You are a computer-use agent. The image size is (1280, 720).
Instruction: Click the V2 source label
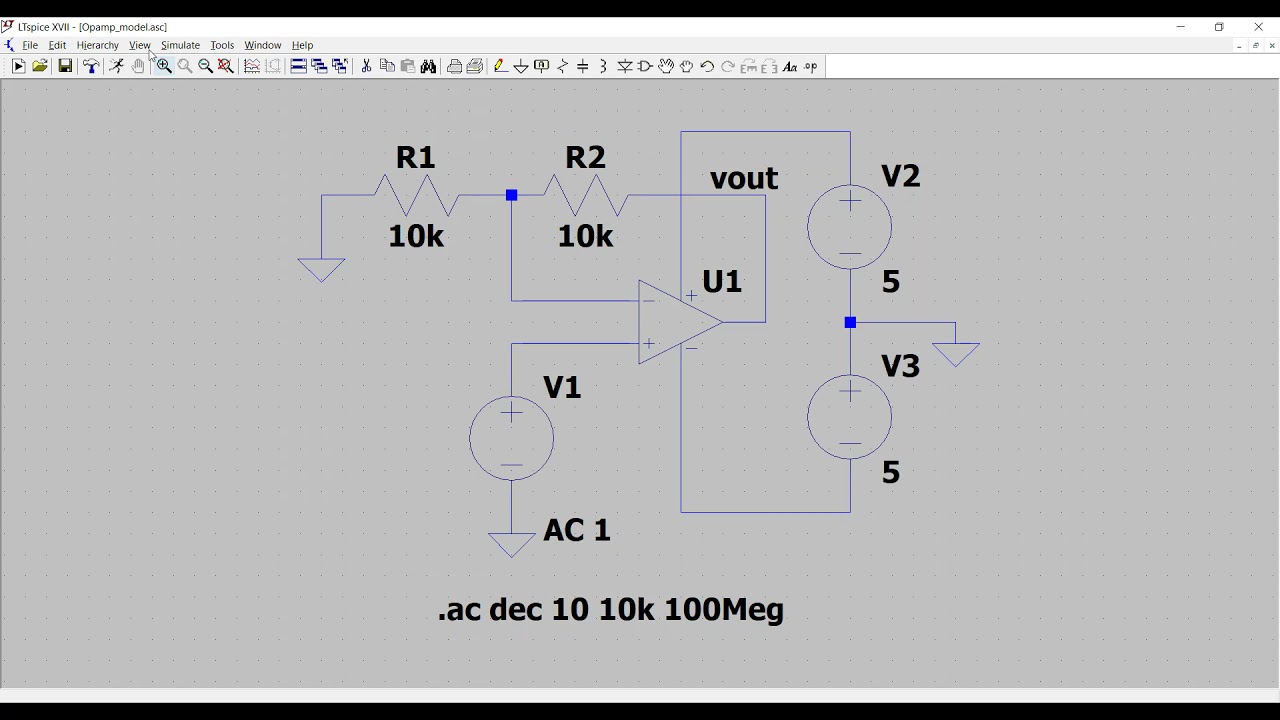tap(900, 176)
